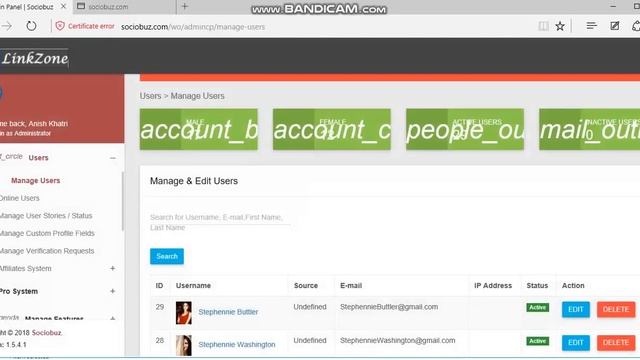Click the blue Search button
Viewport: 640px width, 360px height.
pos(167,256)
